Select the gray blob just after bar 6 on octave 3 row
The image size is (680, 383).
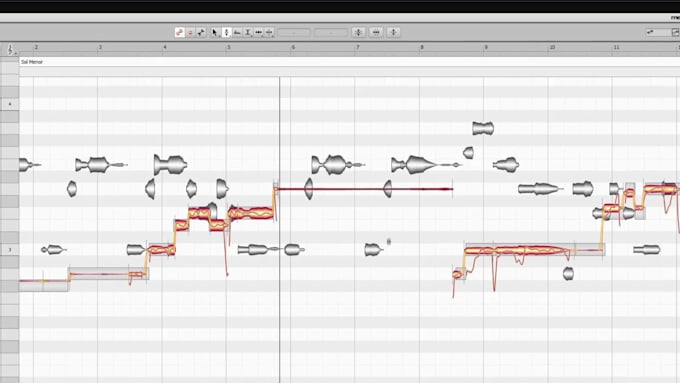[x=294, y=250]
